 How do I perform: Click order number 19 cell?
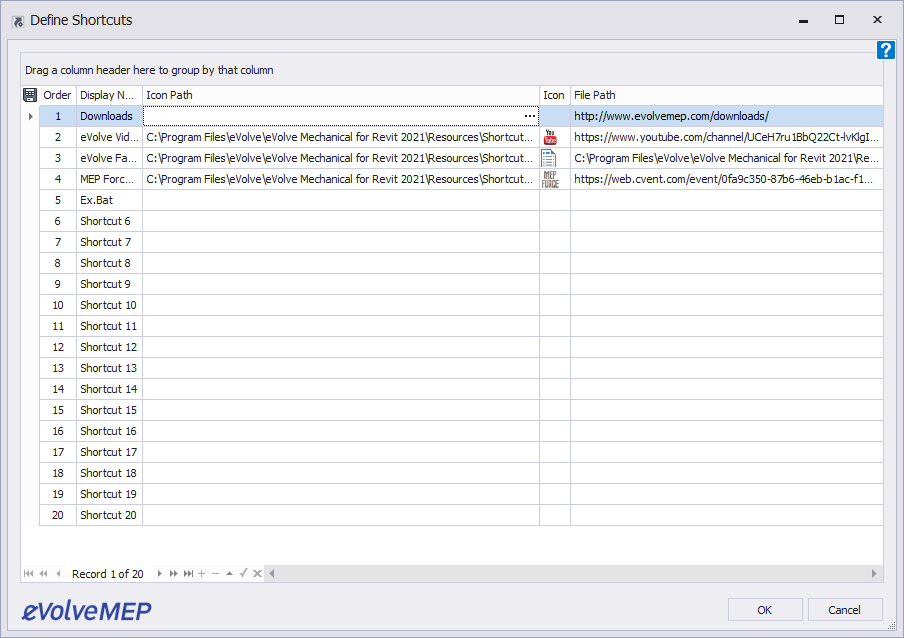tap(58, 494)
